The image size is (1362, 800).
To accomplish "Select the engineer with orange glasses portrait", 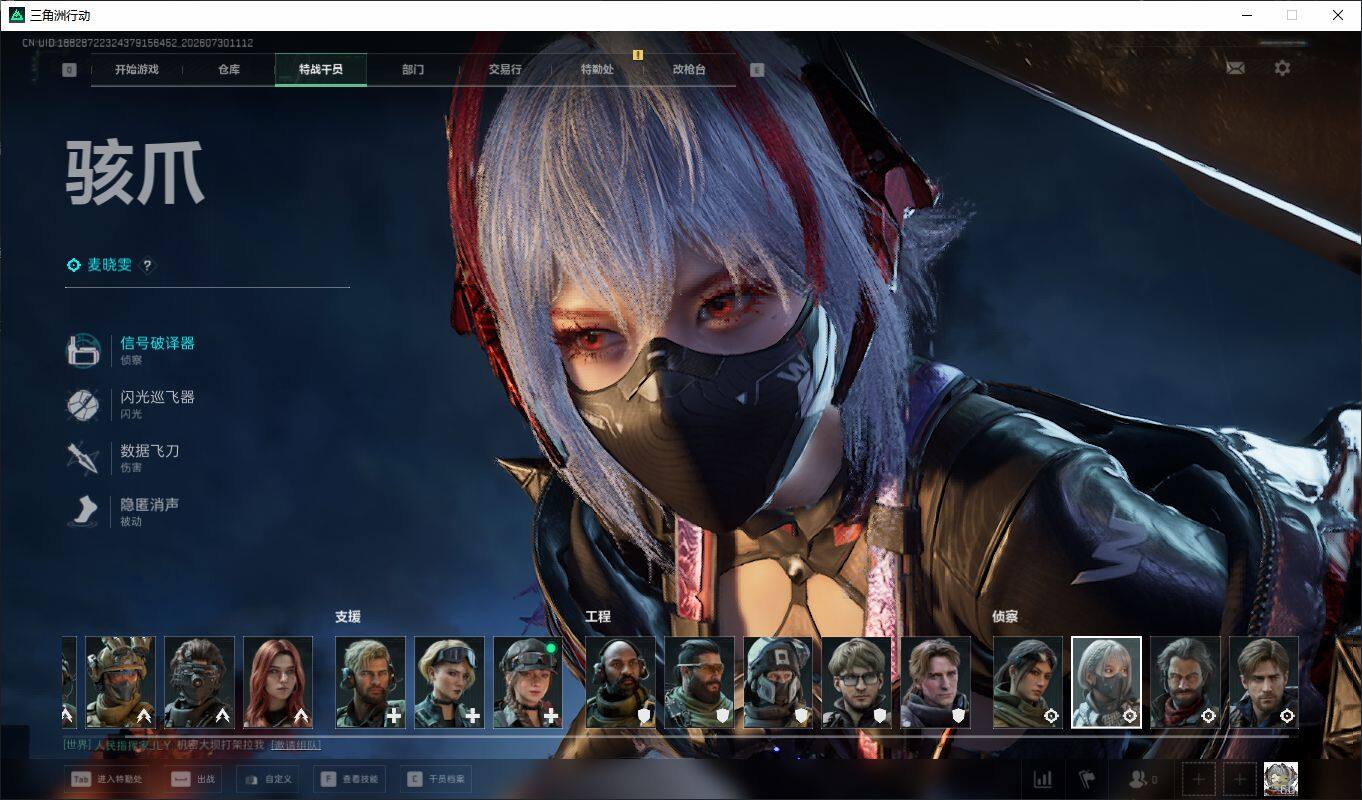I will point(699,682).
